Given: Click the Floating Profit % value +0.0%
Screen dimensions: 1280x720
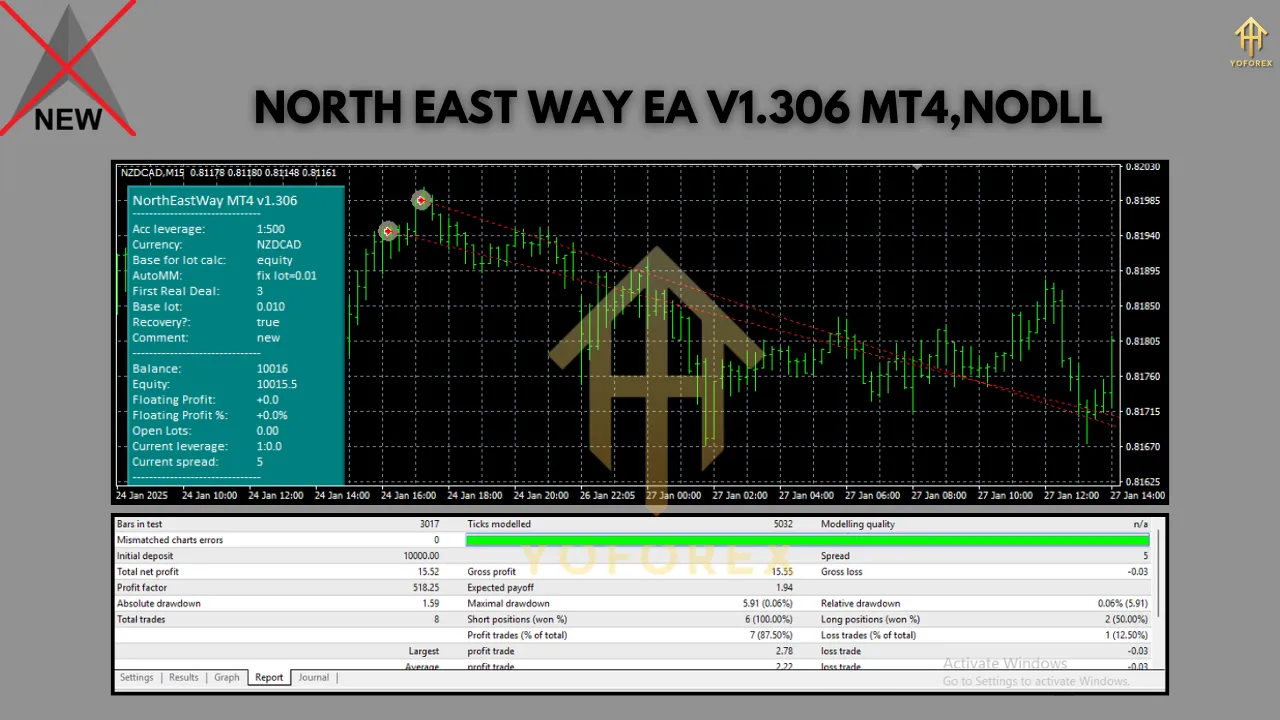Looking at the screenshot, I should coord(272,415).
